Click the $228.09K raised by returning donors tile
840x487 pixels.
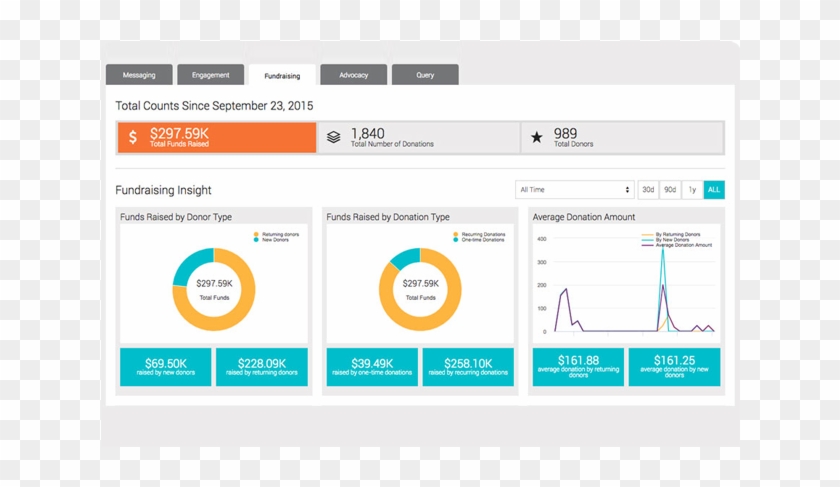[261, 366]
